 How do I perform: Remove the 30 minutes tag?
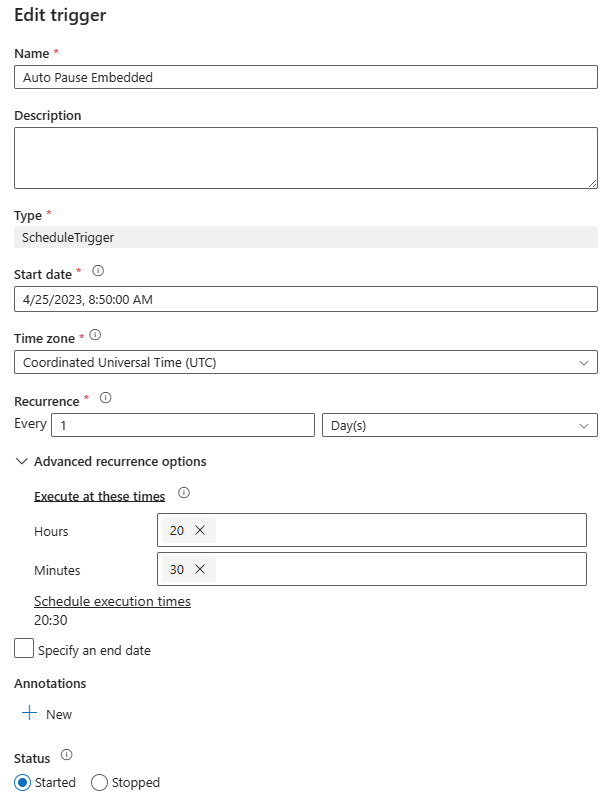click(200, 569)
